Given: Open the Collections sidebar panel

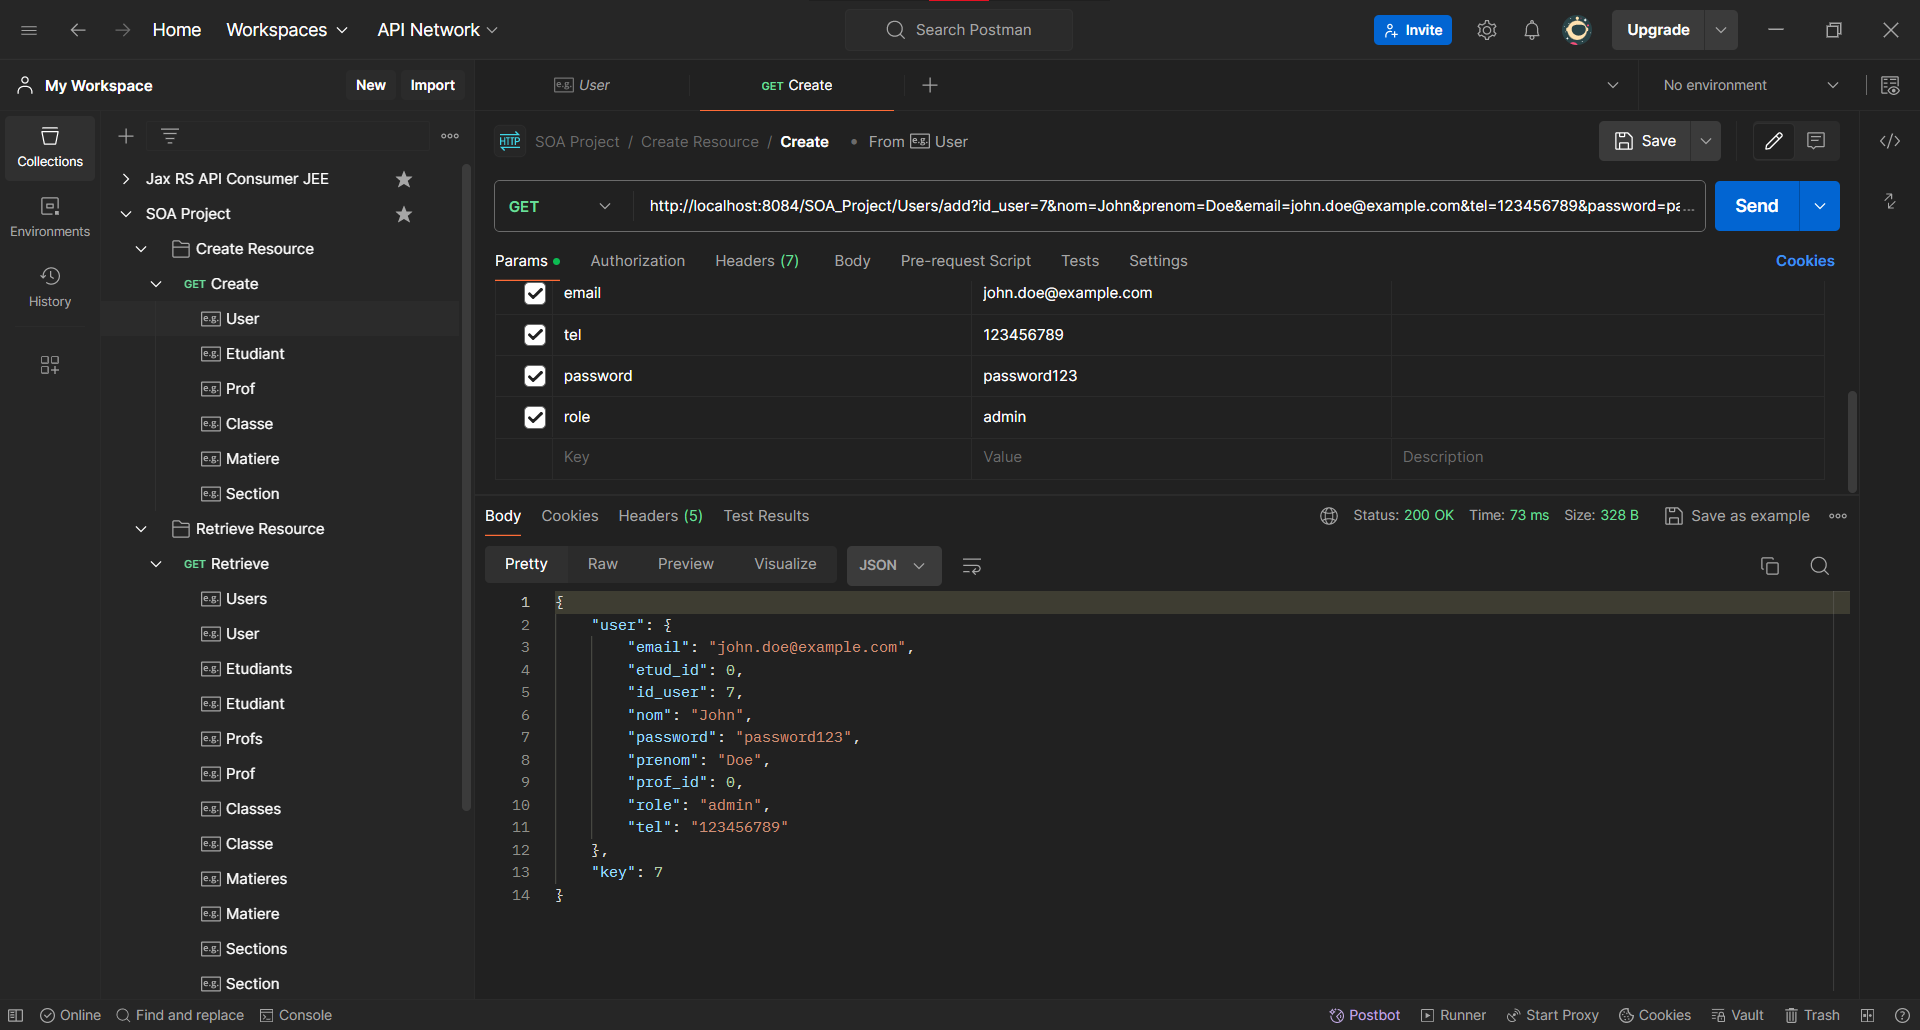Looking at the screenshot, I should (x=50, y=147).
